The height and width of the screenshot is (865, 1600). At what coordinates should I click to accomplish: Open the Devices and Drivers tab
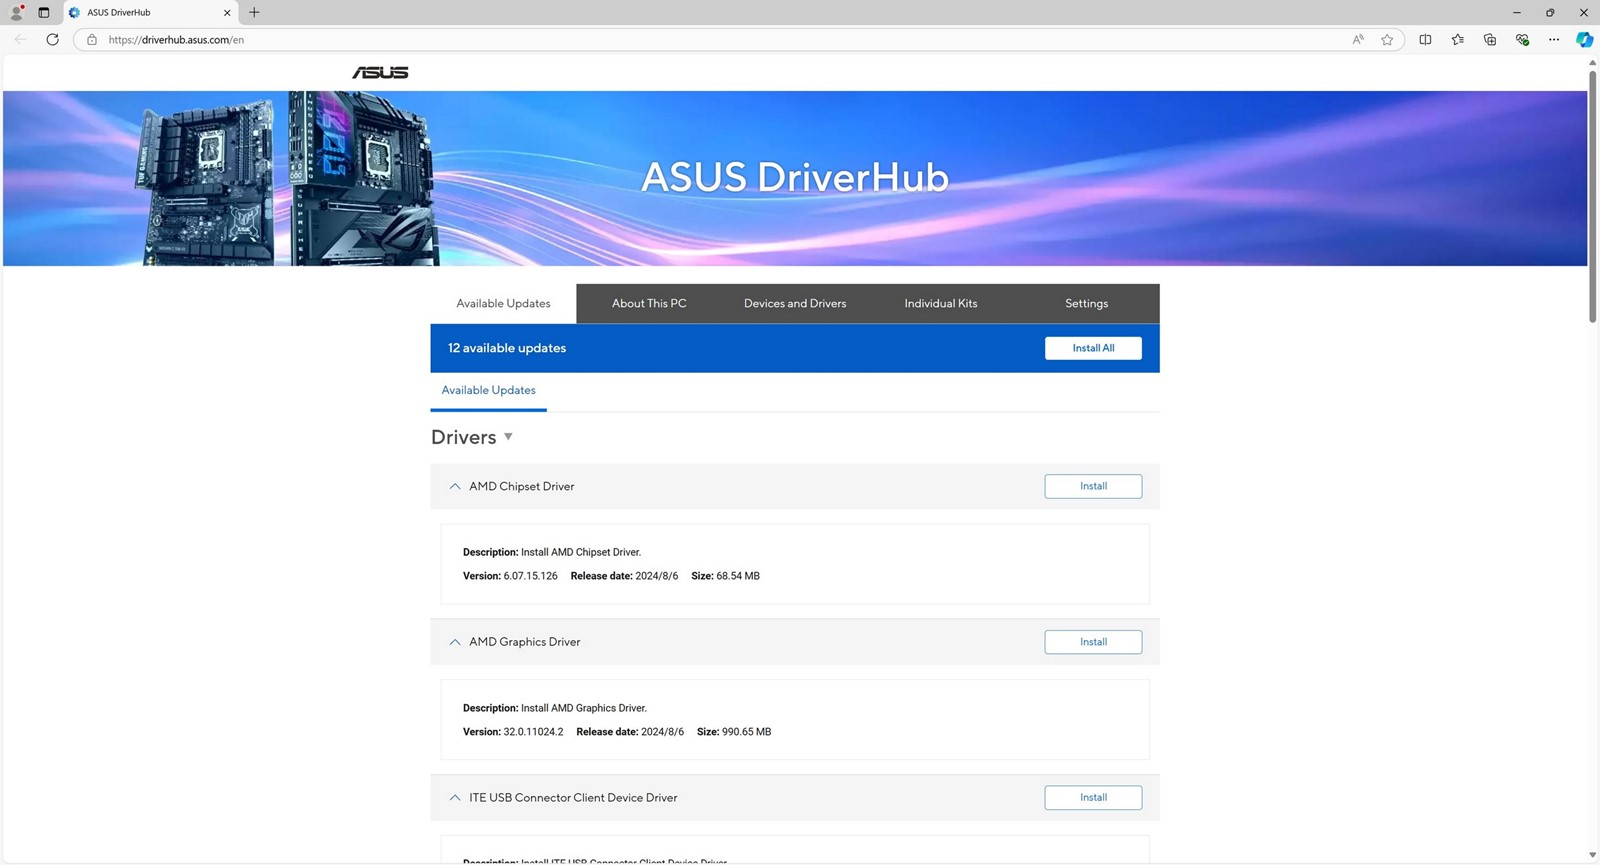pos(795,303)
